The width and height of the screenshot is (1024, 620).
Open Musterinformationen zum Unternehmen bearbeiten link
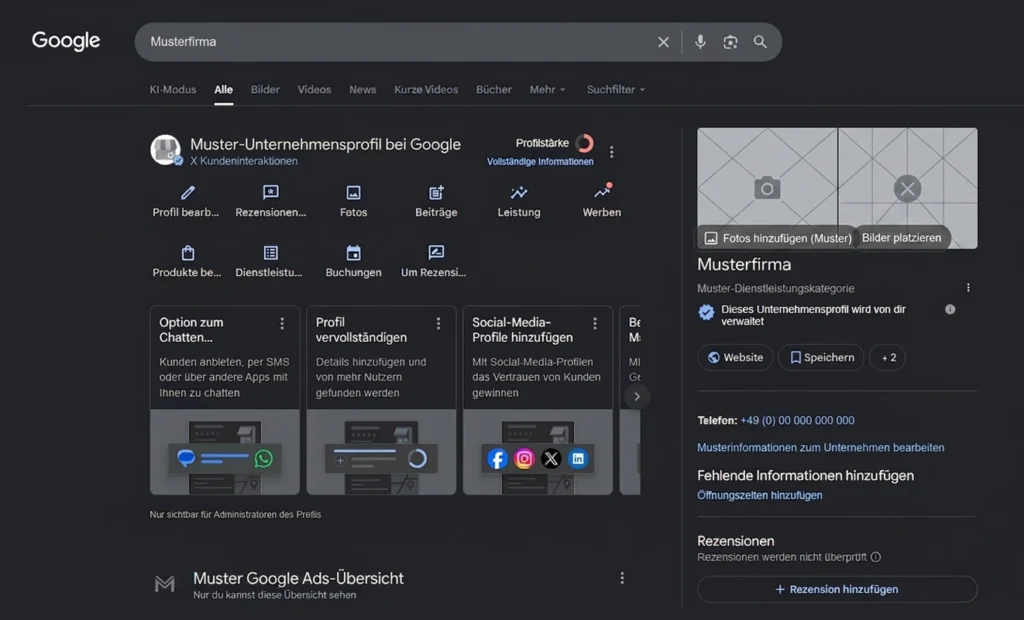(820, 448)
